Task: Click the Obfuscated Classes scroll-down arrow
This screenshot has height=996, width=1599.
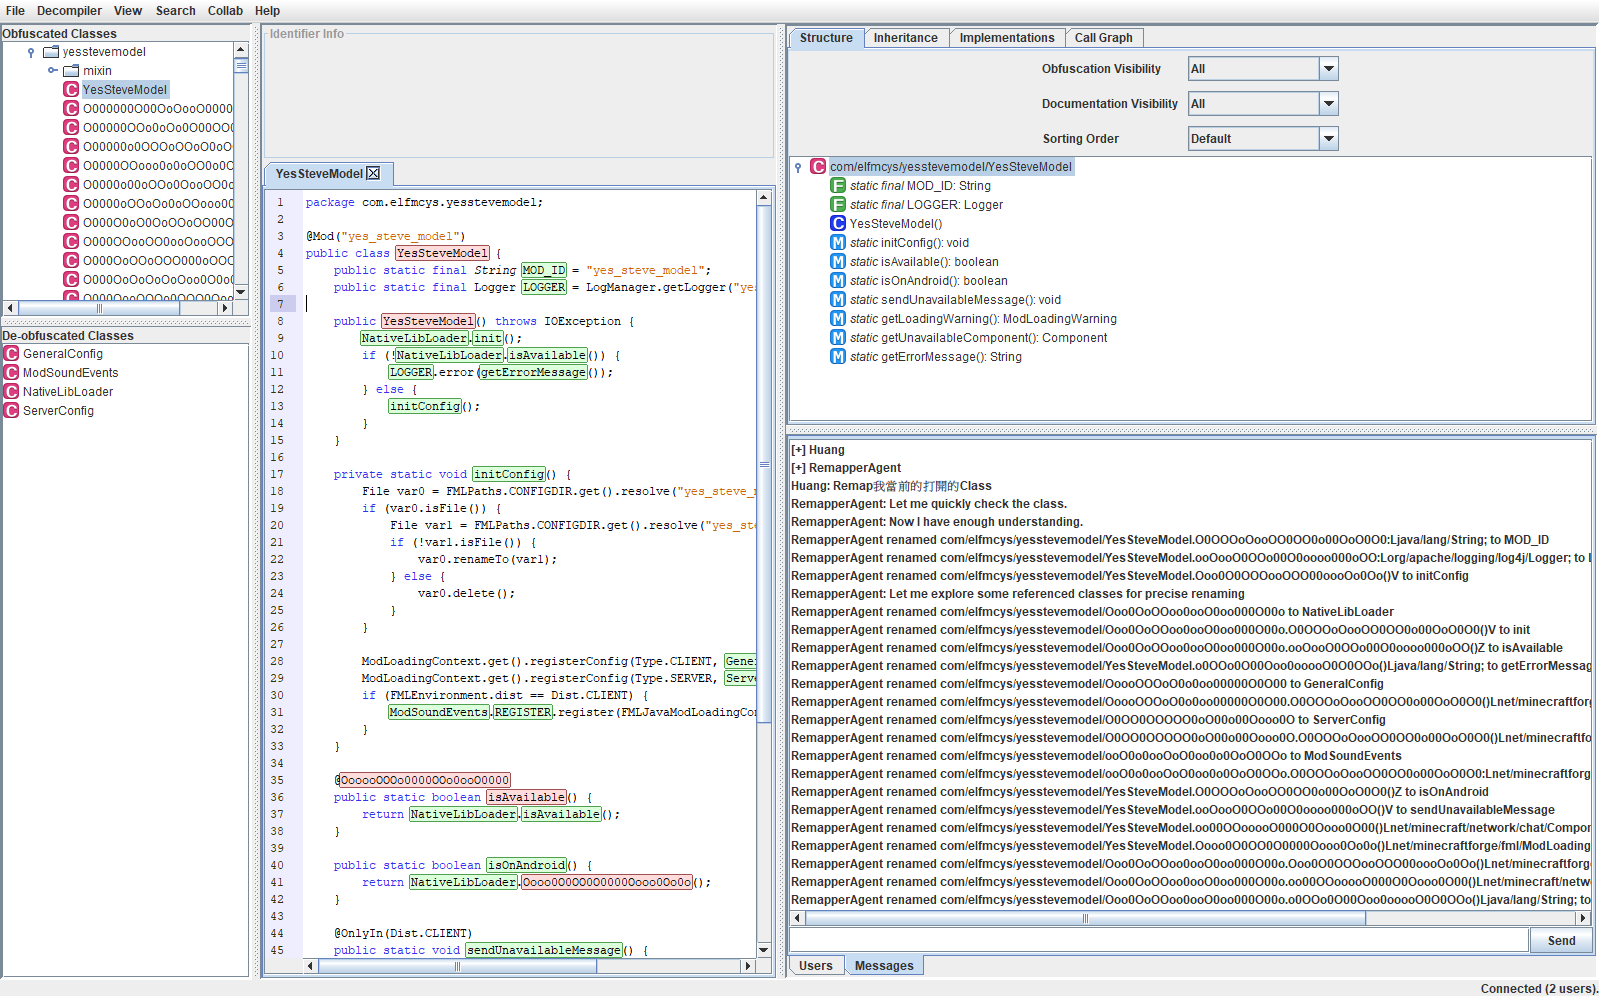Action: pyautogui.click(x=241, y=292)
